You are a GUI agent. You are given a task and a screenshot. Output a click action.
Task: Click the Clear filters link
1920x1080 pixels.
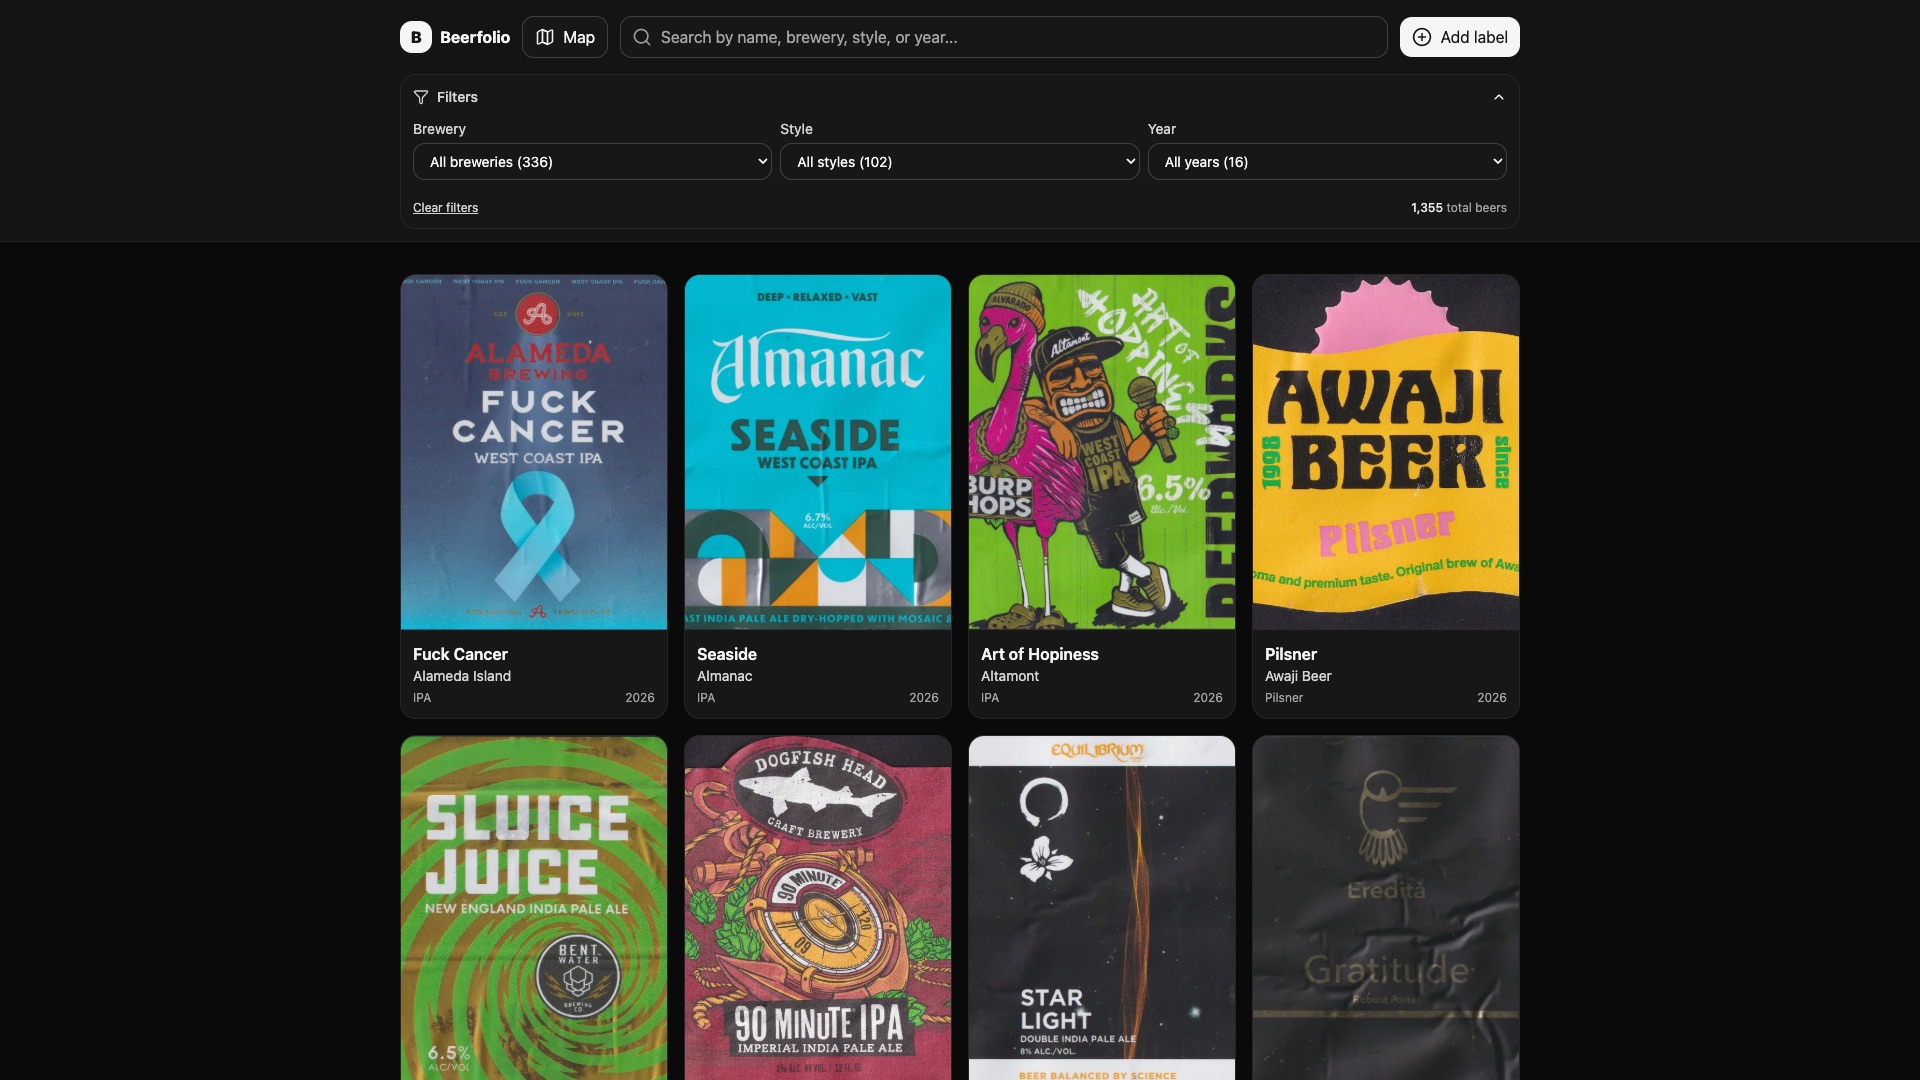[x=445, y=208]
